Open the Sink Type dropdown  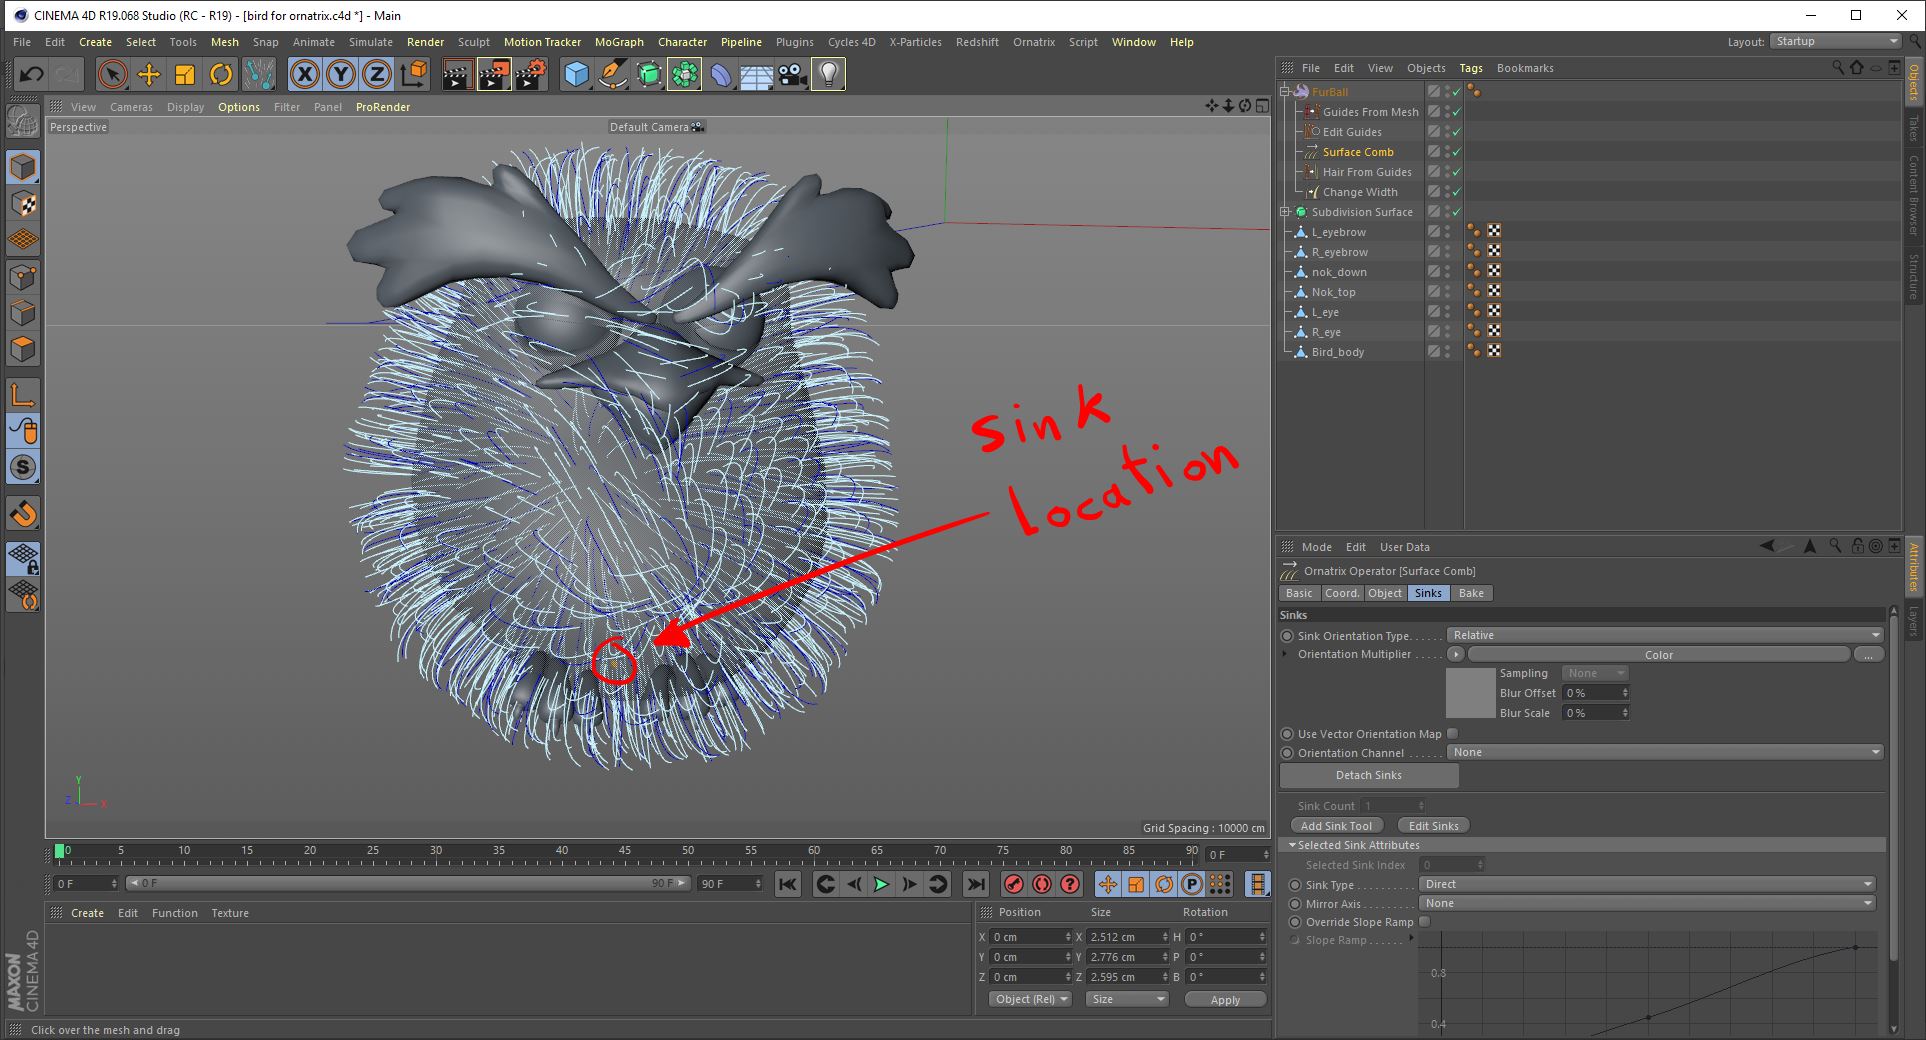point(1646,884)
